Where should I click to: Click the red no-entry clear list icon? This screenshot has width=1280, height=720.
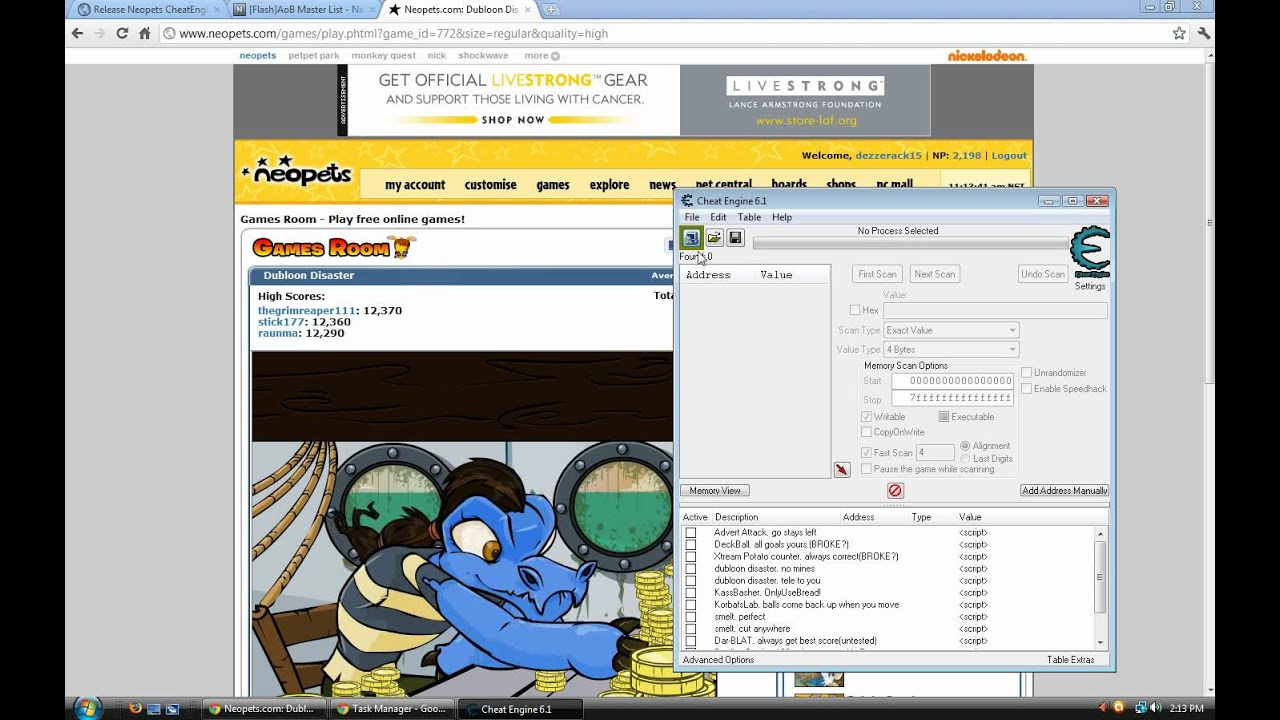click(x=895, y=490)
